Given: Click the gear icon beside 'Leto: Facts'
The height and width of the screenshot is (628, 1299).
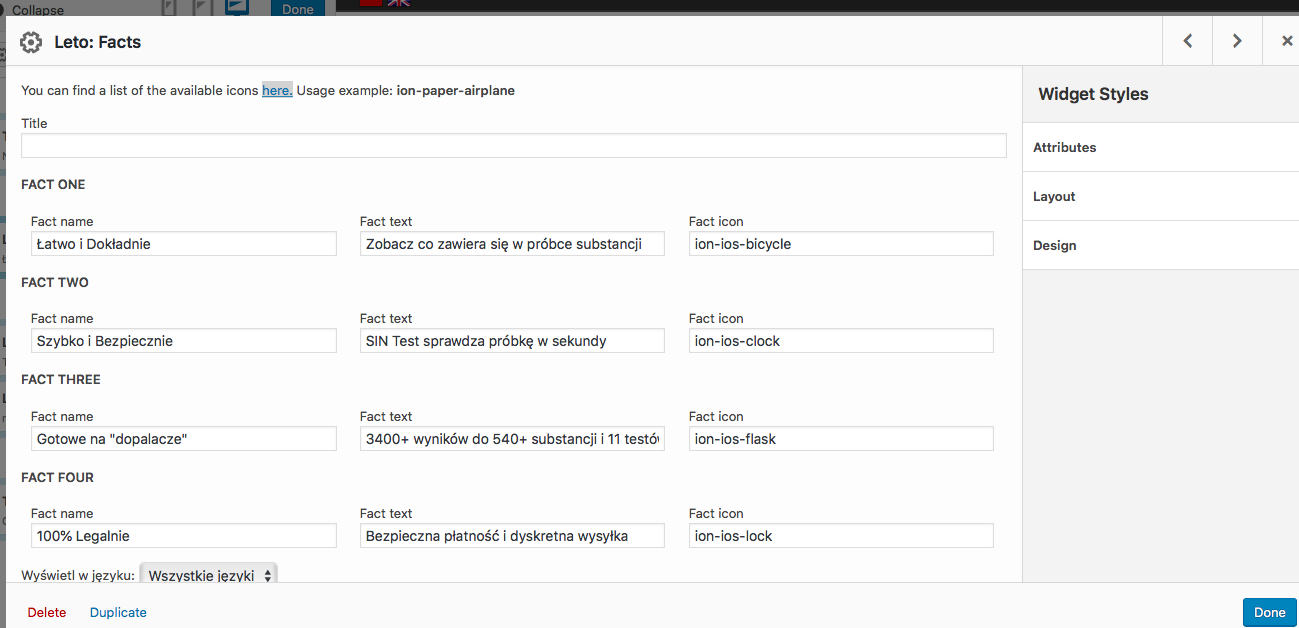Looking at the screenshot, I should pyautogui.click(x=30, y=42).
